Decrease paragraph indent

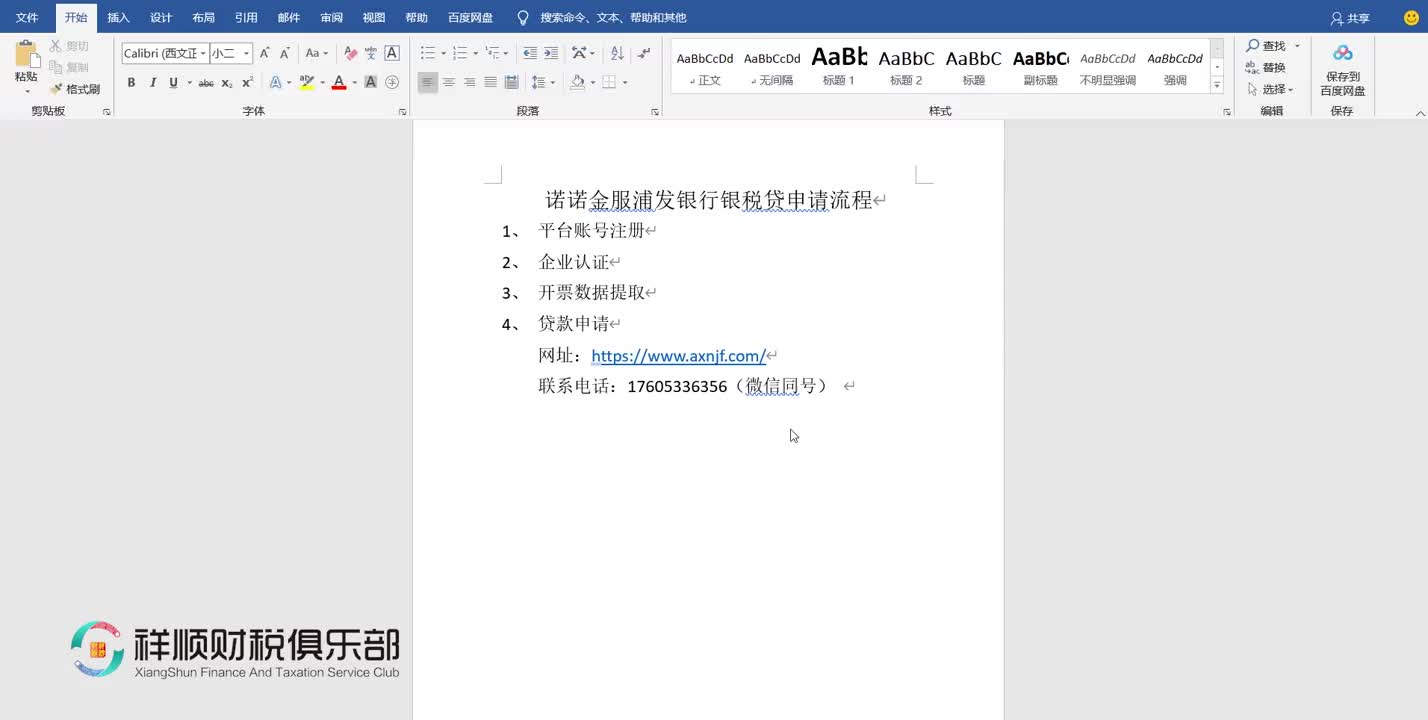pos(530,53)
